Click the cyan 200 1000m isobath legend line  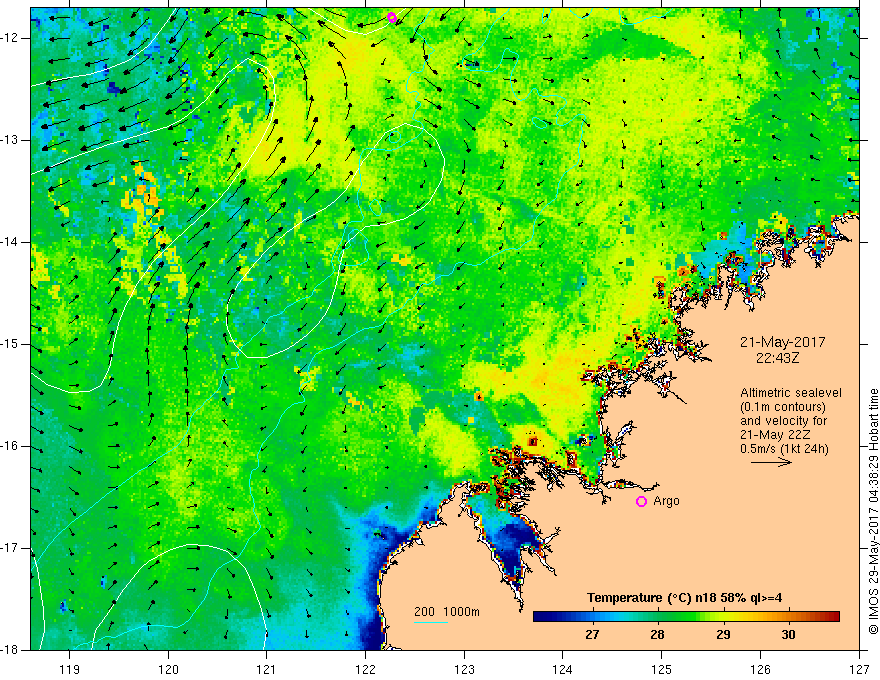coord(431,622)
